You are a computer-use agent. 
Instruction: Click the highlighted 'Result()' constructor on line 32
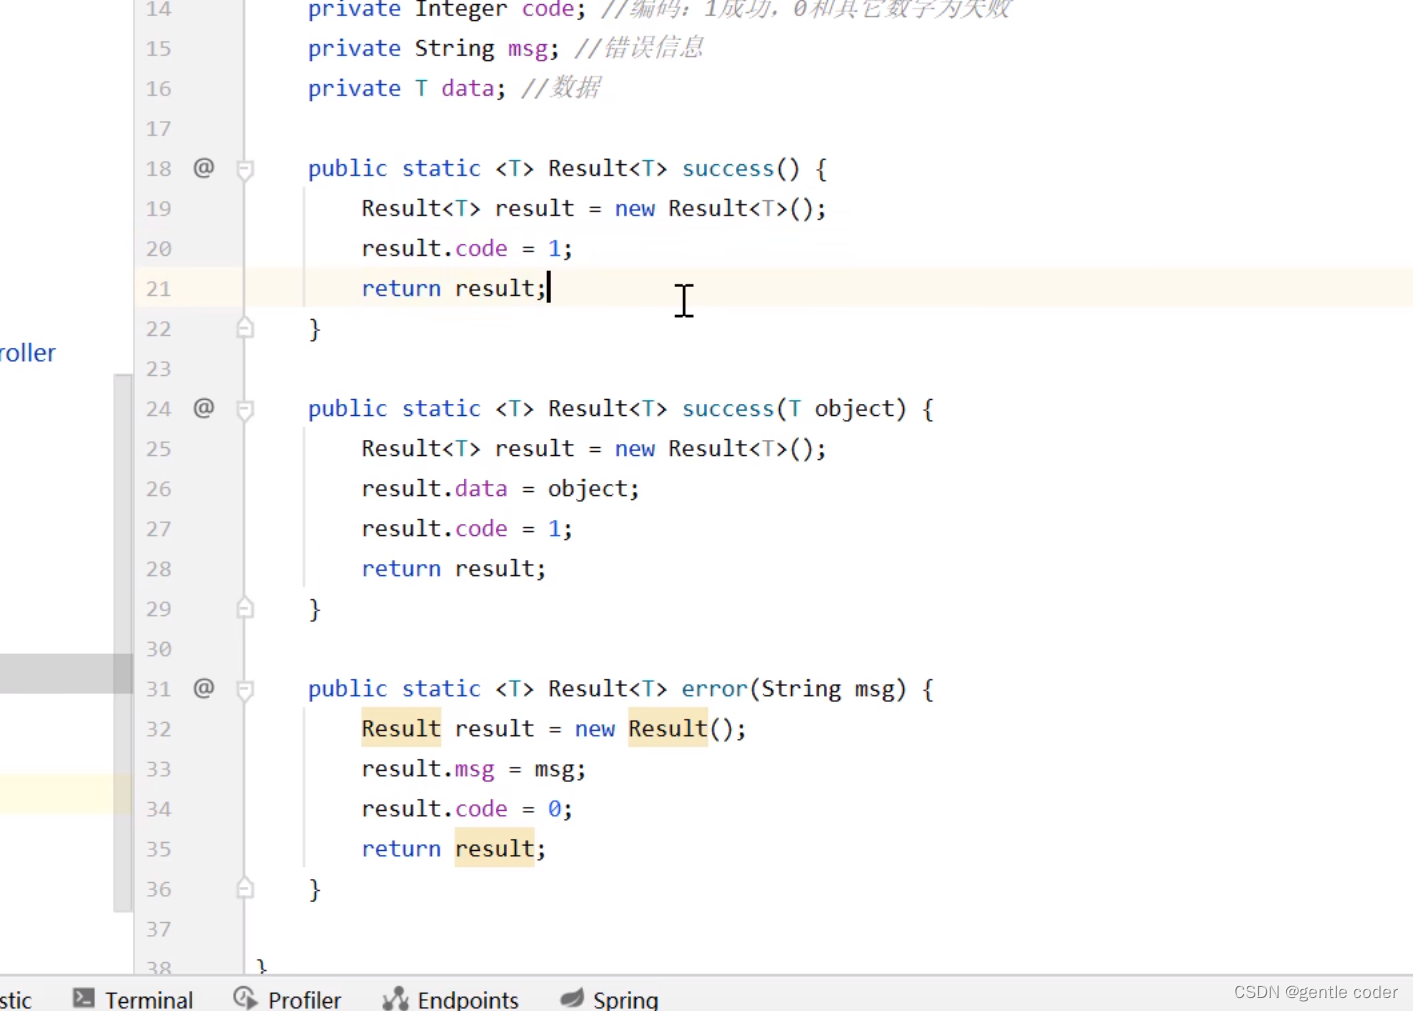pyautogui.click(x=668, y=728)
